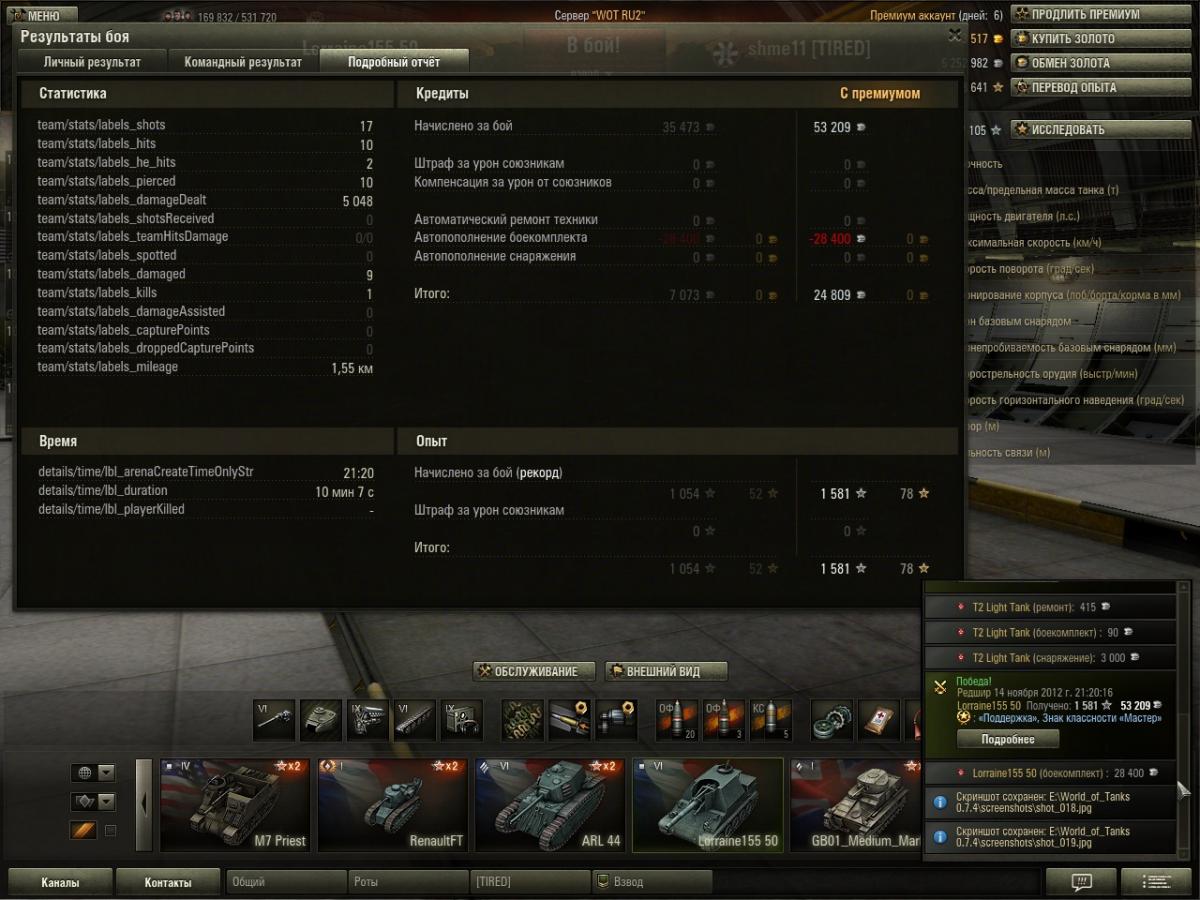Click the T2 Light Tank (снаряжение) 3 000 message

pyautogui.click(x=1049, y=658)
